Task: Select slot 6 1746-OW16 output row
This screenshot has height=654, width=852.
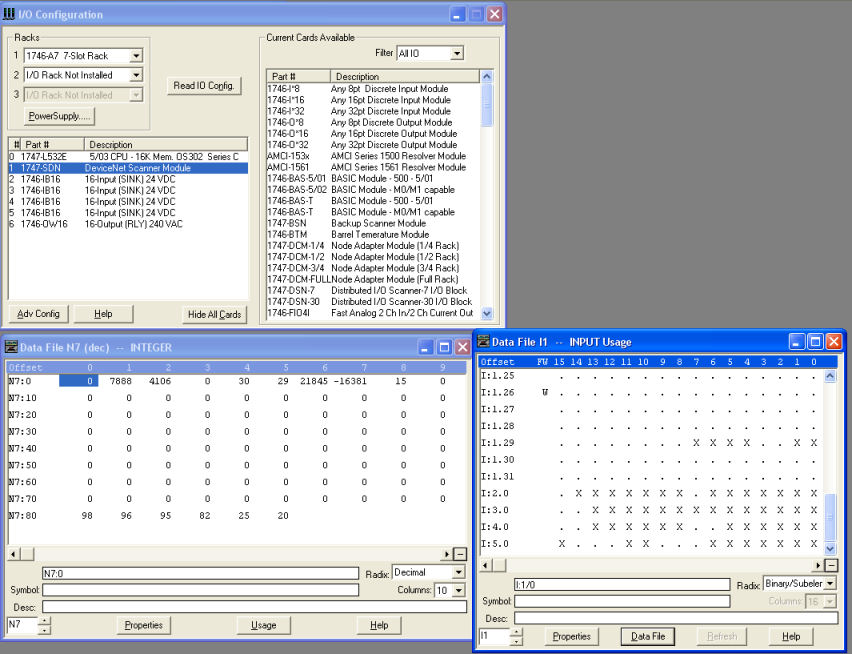Action: pos(128,224)
